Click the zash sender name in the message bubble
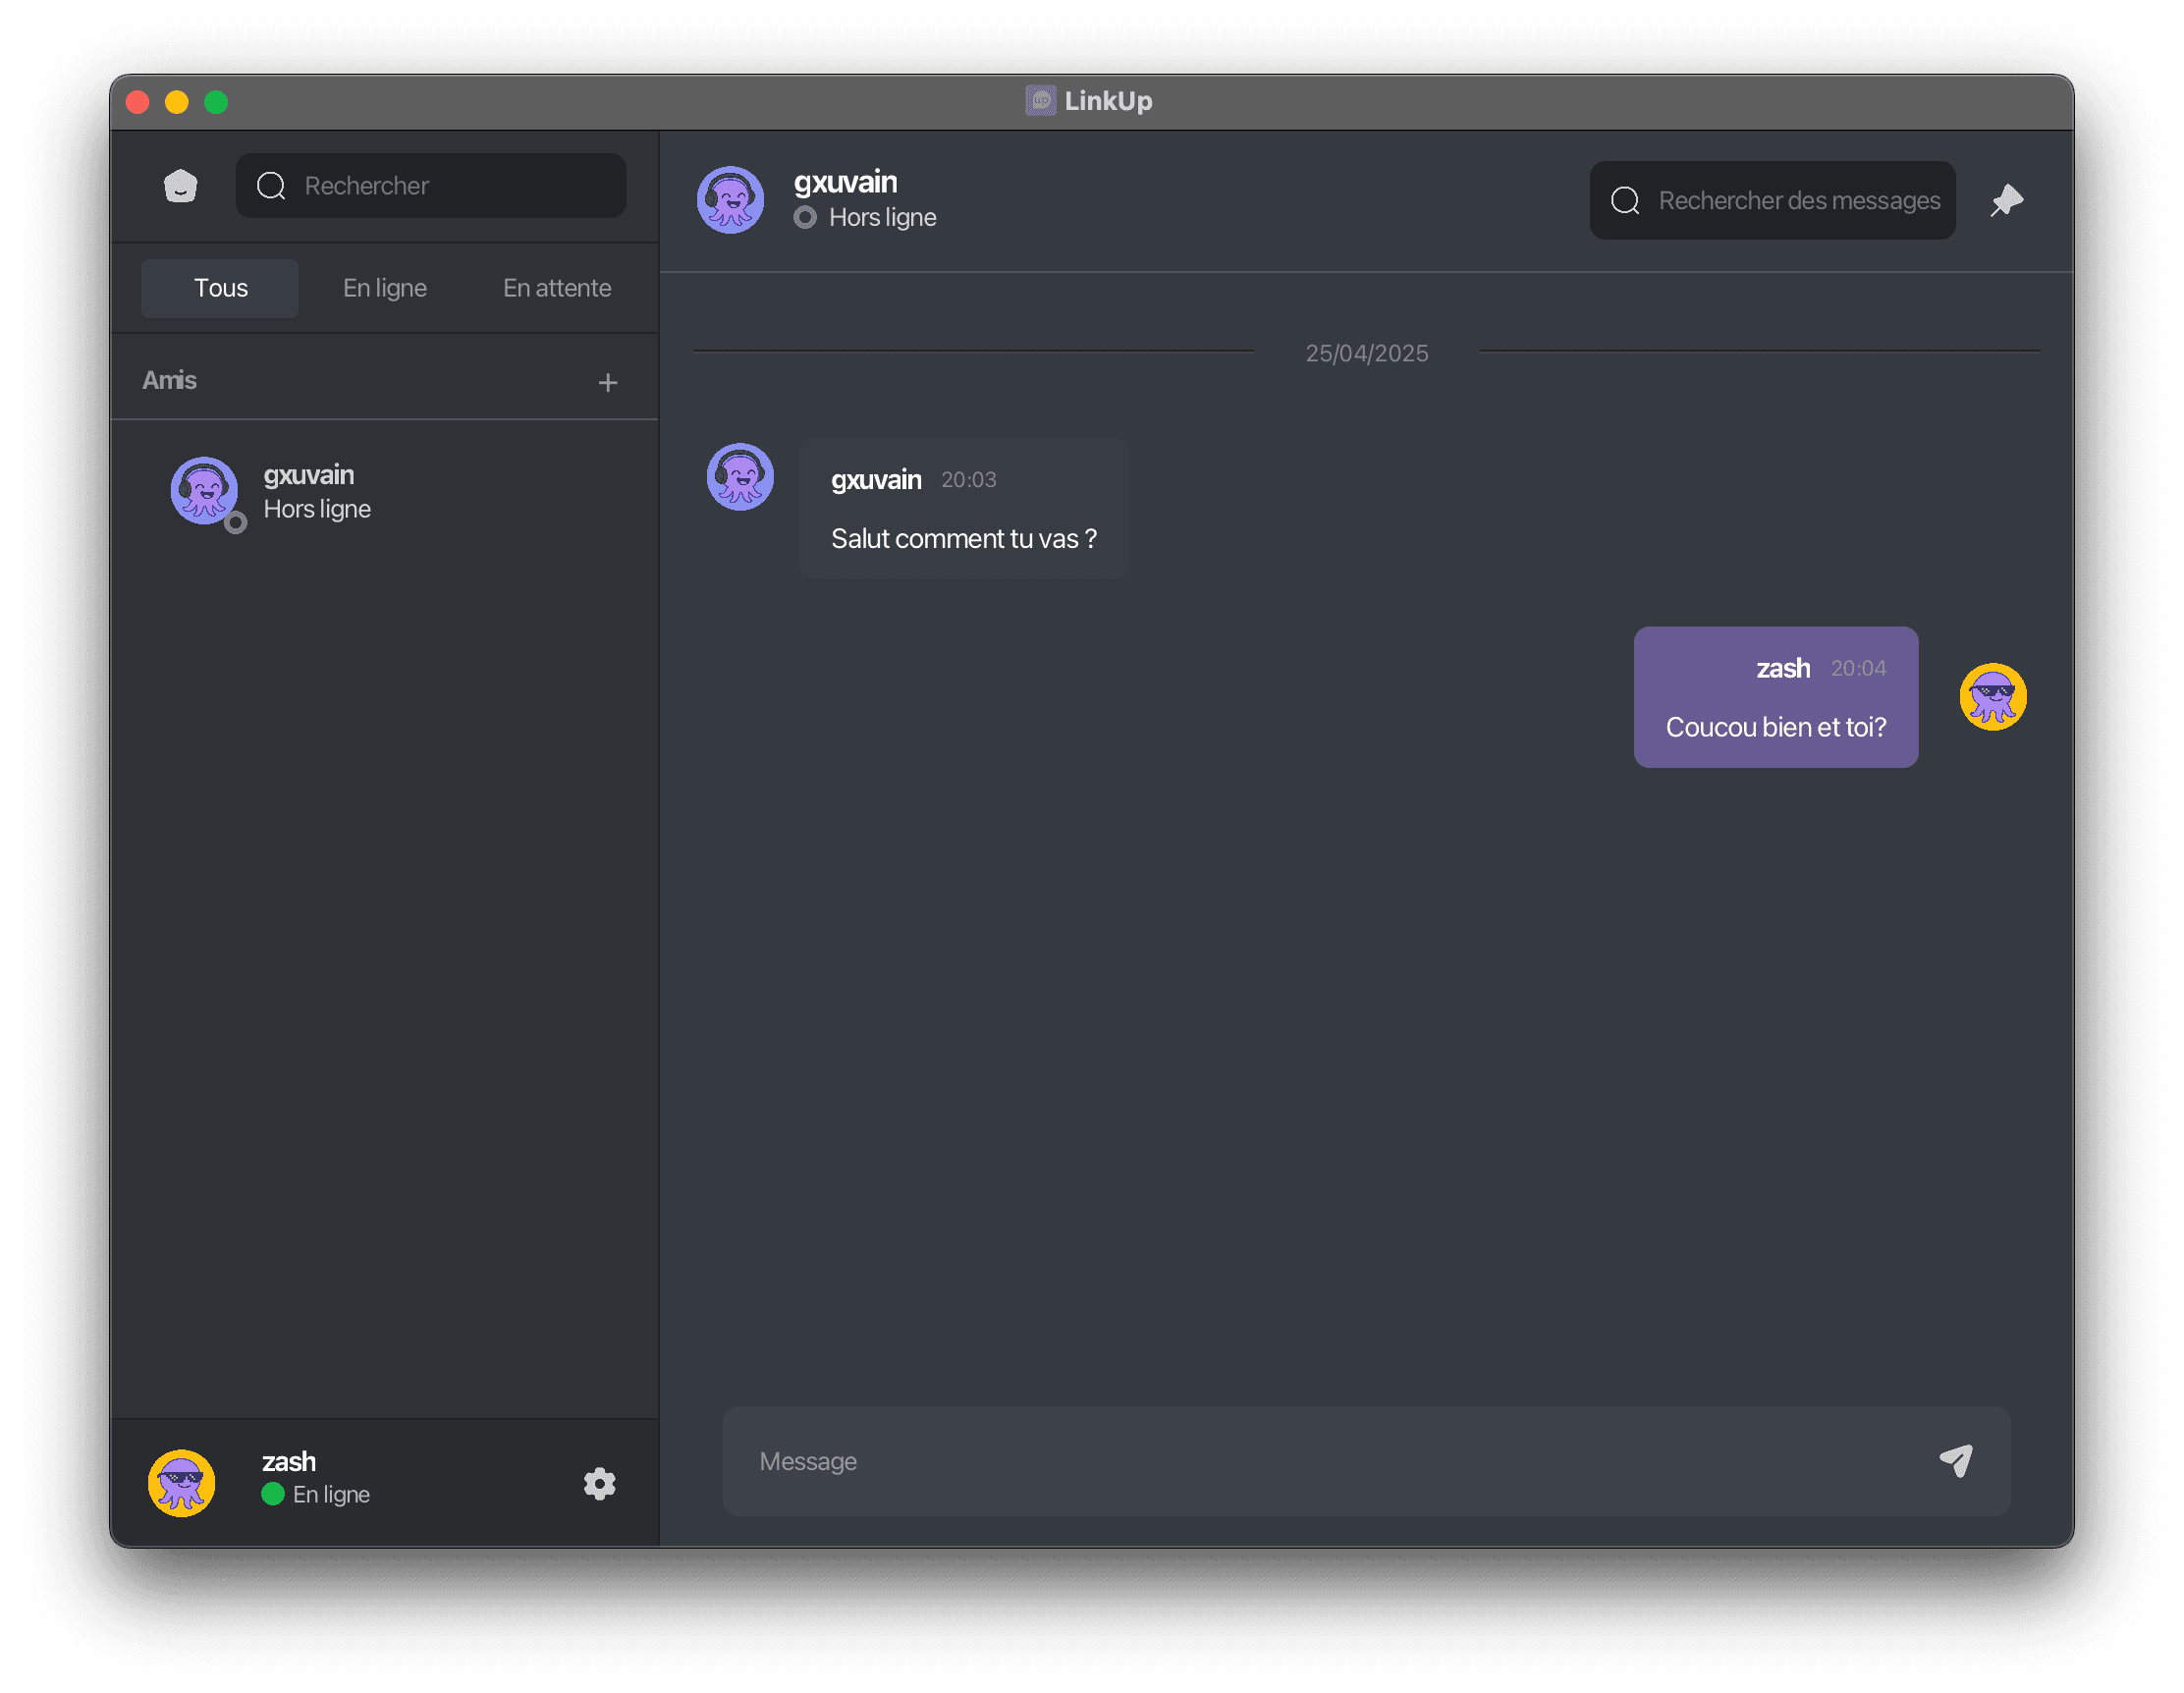Screen dimensions: 2184x1693 pos(1783,668)
